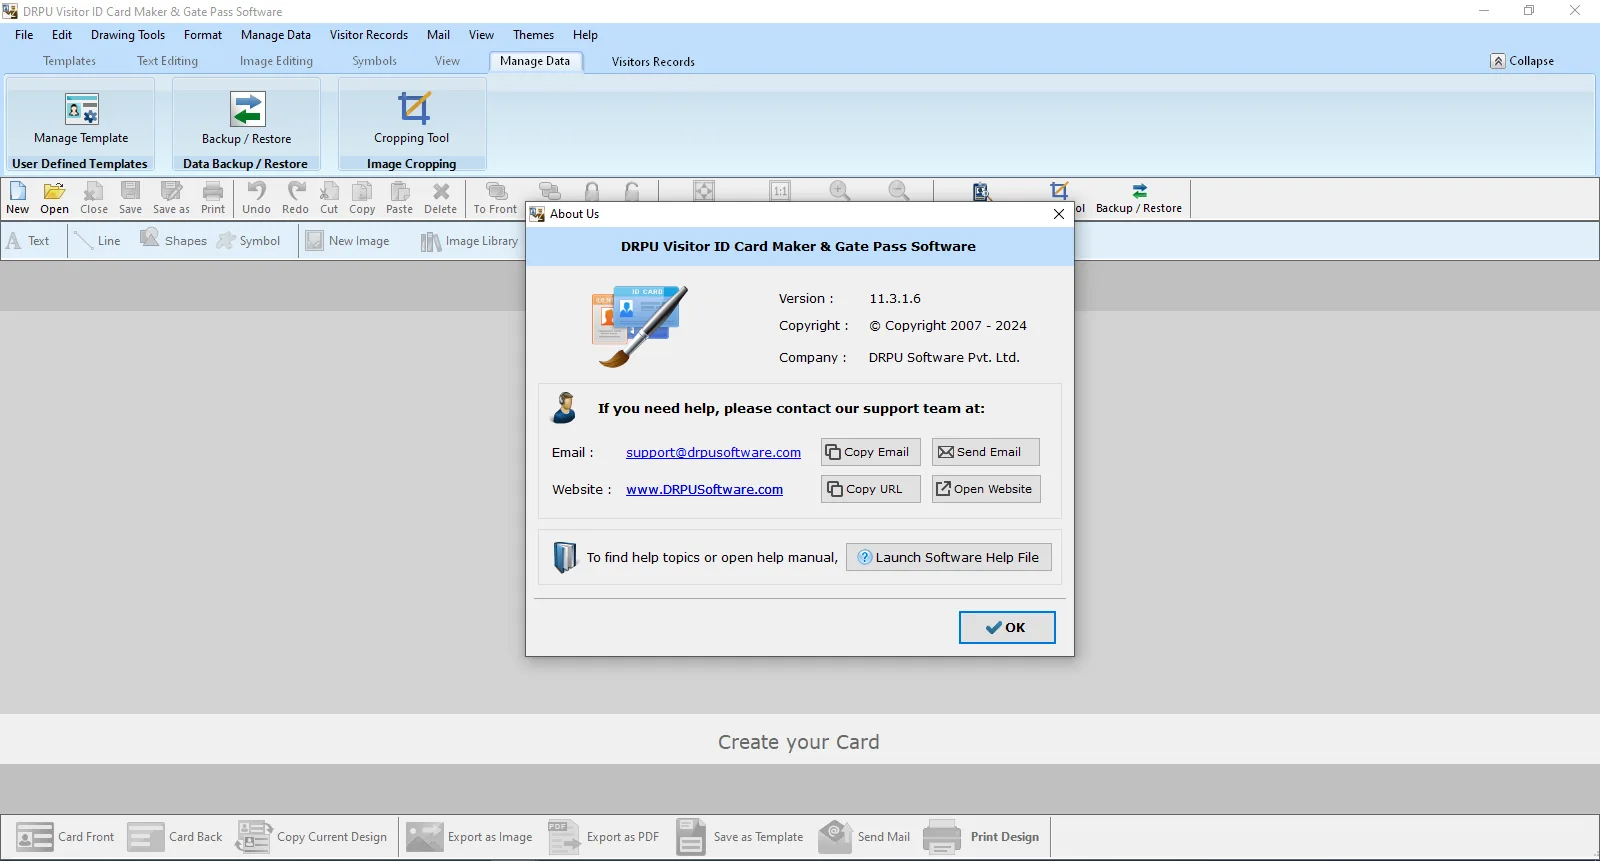1600x861 pixels.
Task: Click the Copy Email button
Action: (871, 452)
